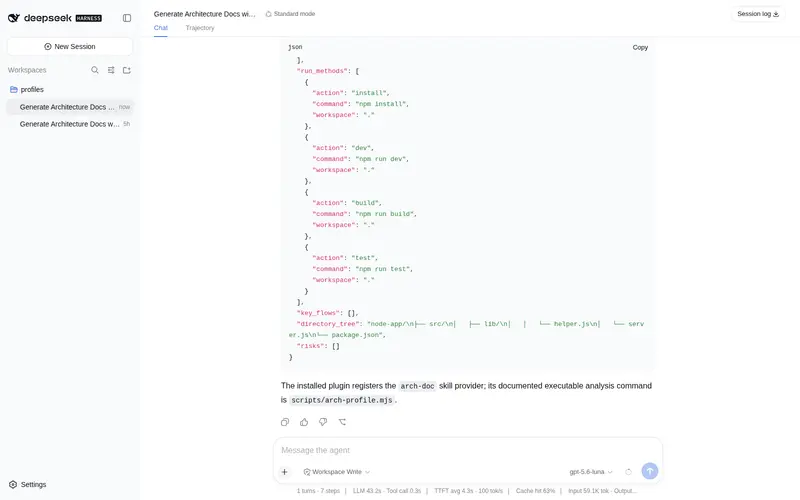The image size is (800, 500).
Task: Click the "npm install" command value
Action: click(x=382, y=104)
